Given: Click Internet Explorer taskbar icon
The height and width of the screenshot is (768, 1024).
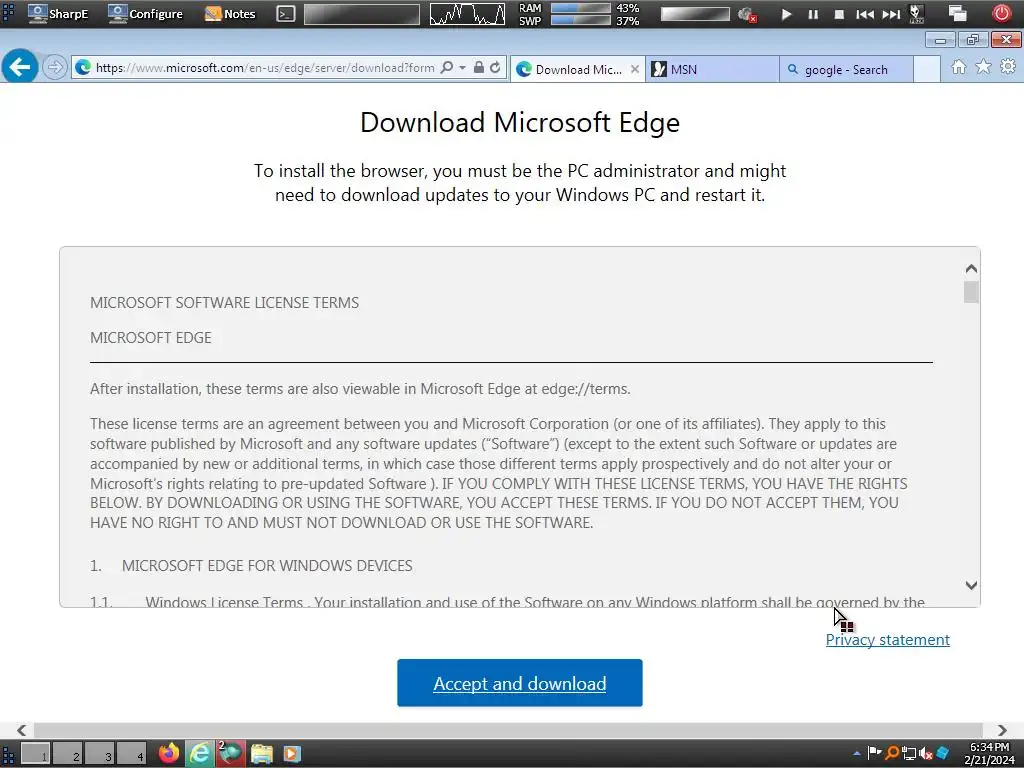Looking at the screenshot, I should (x=200, y=754).
